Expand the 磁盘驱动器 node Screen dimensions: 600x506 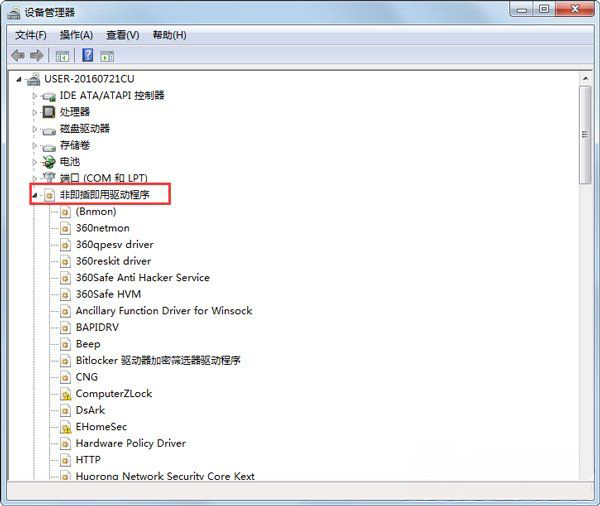pos(34,129)
